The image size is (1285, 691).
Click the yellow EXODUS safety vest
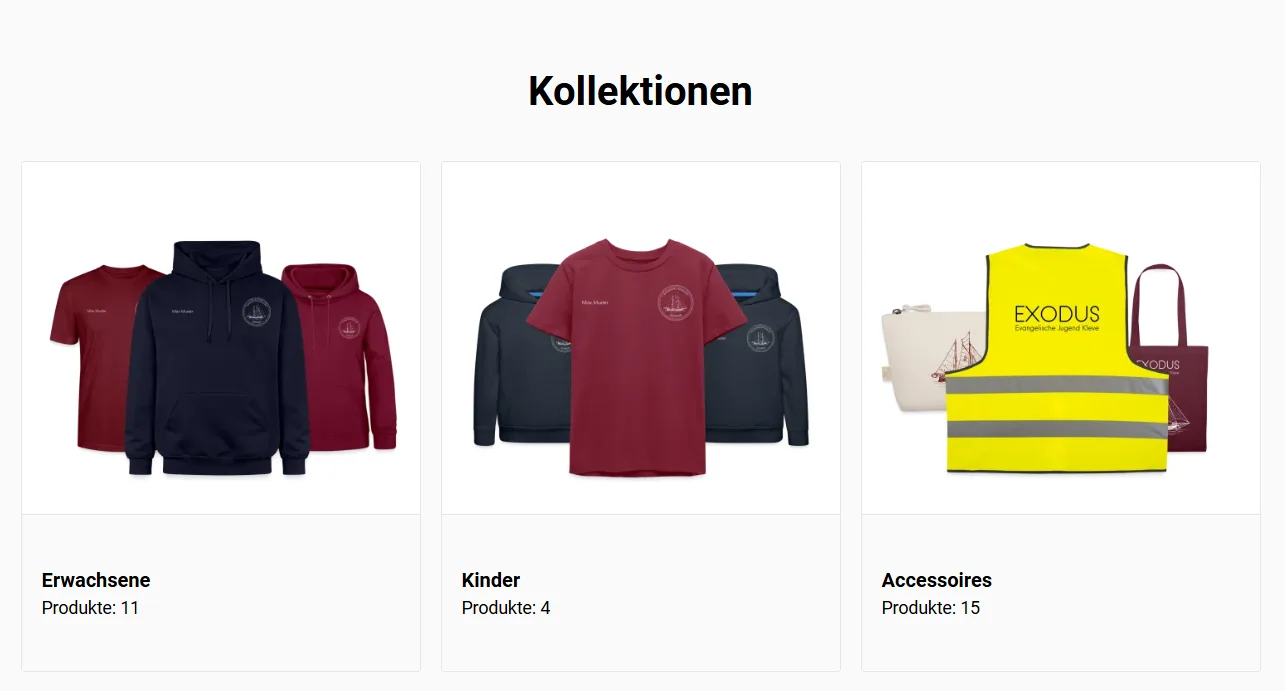click(x=1056, y=357)
